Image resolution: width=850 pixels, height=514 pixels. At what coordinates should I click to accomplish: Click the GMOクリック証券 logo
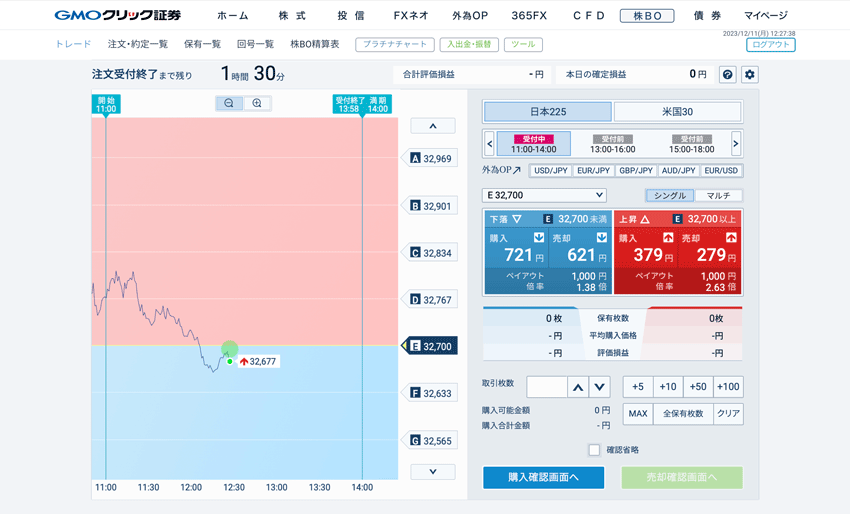(118, 15)
